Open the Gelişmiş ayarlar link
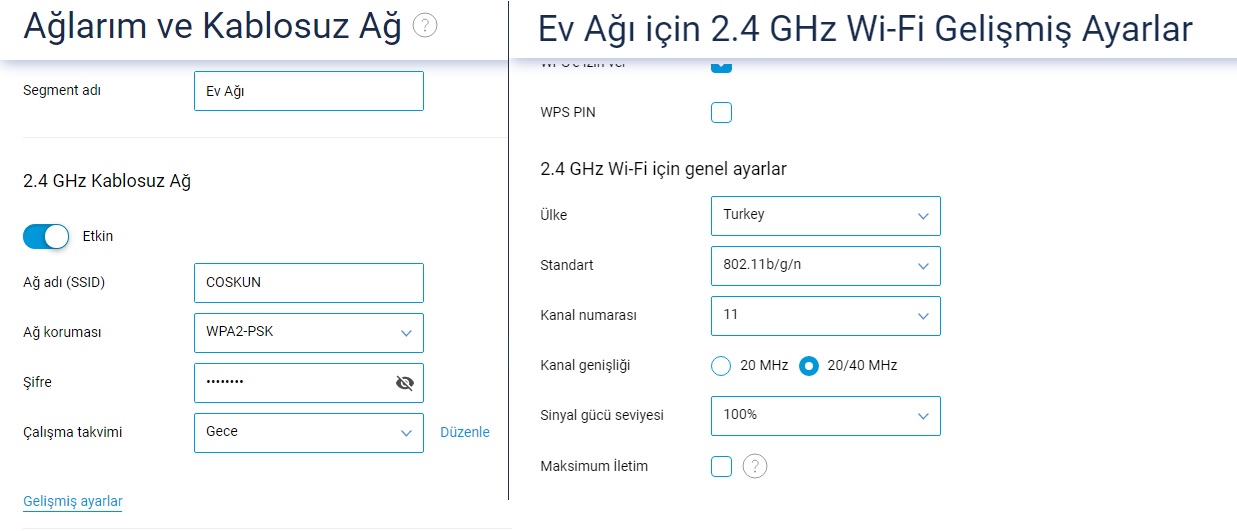This screenshot has width=1237, height=531. tap(73, 501)
